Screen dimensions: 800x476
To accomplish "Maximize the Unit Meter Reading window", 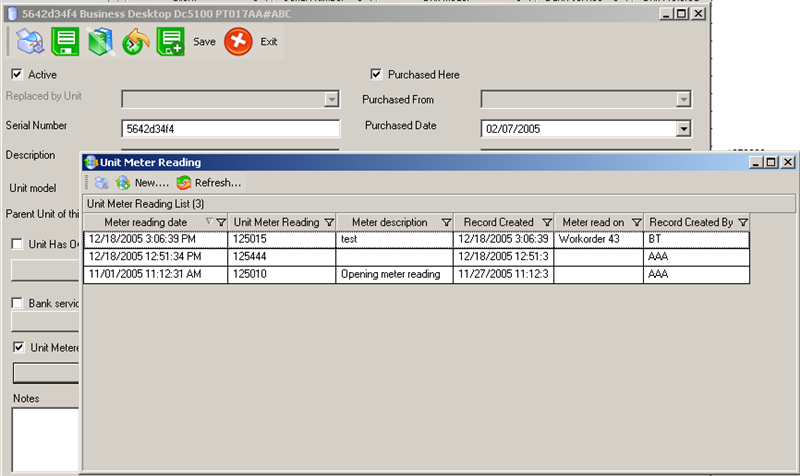I will pos(771,162).
